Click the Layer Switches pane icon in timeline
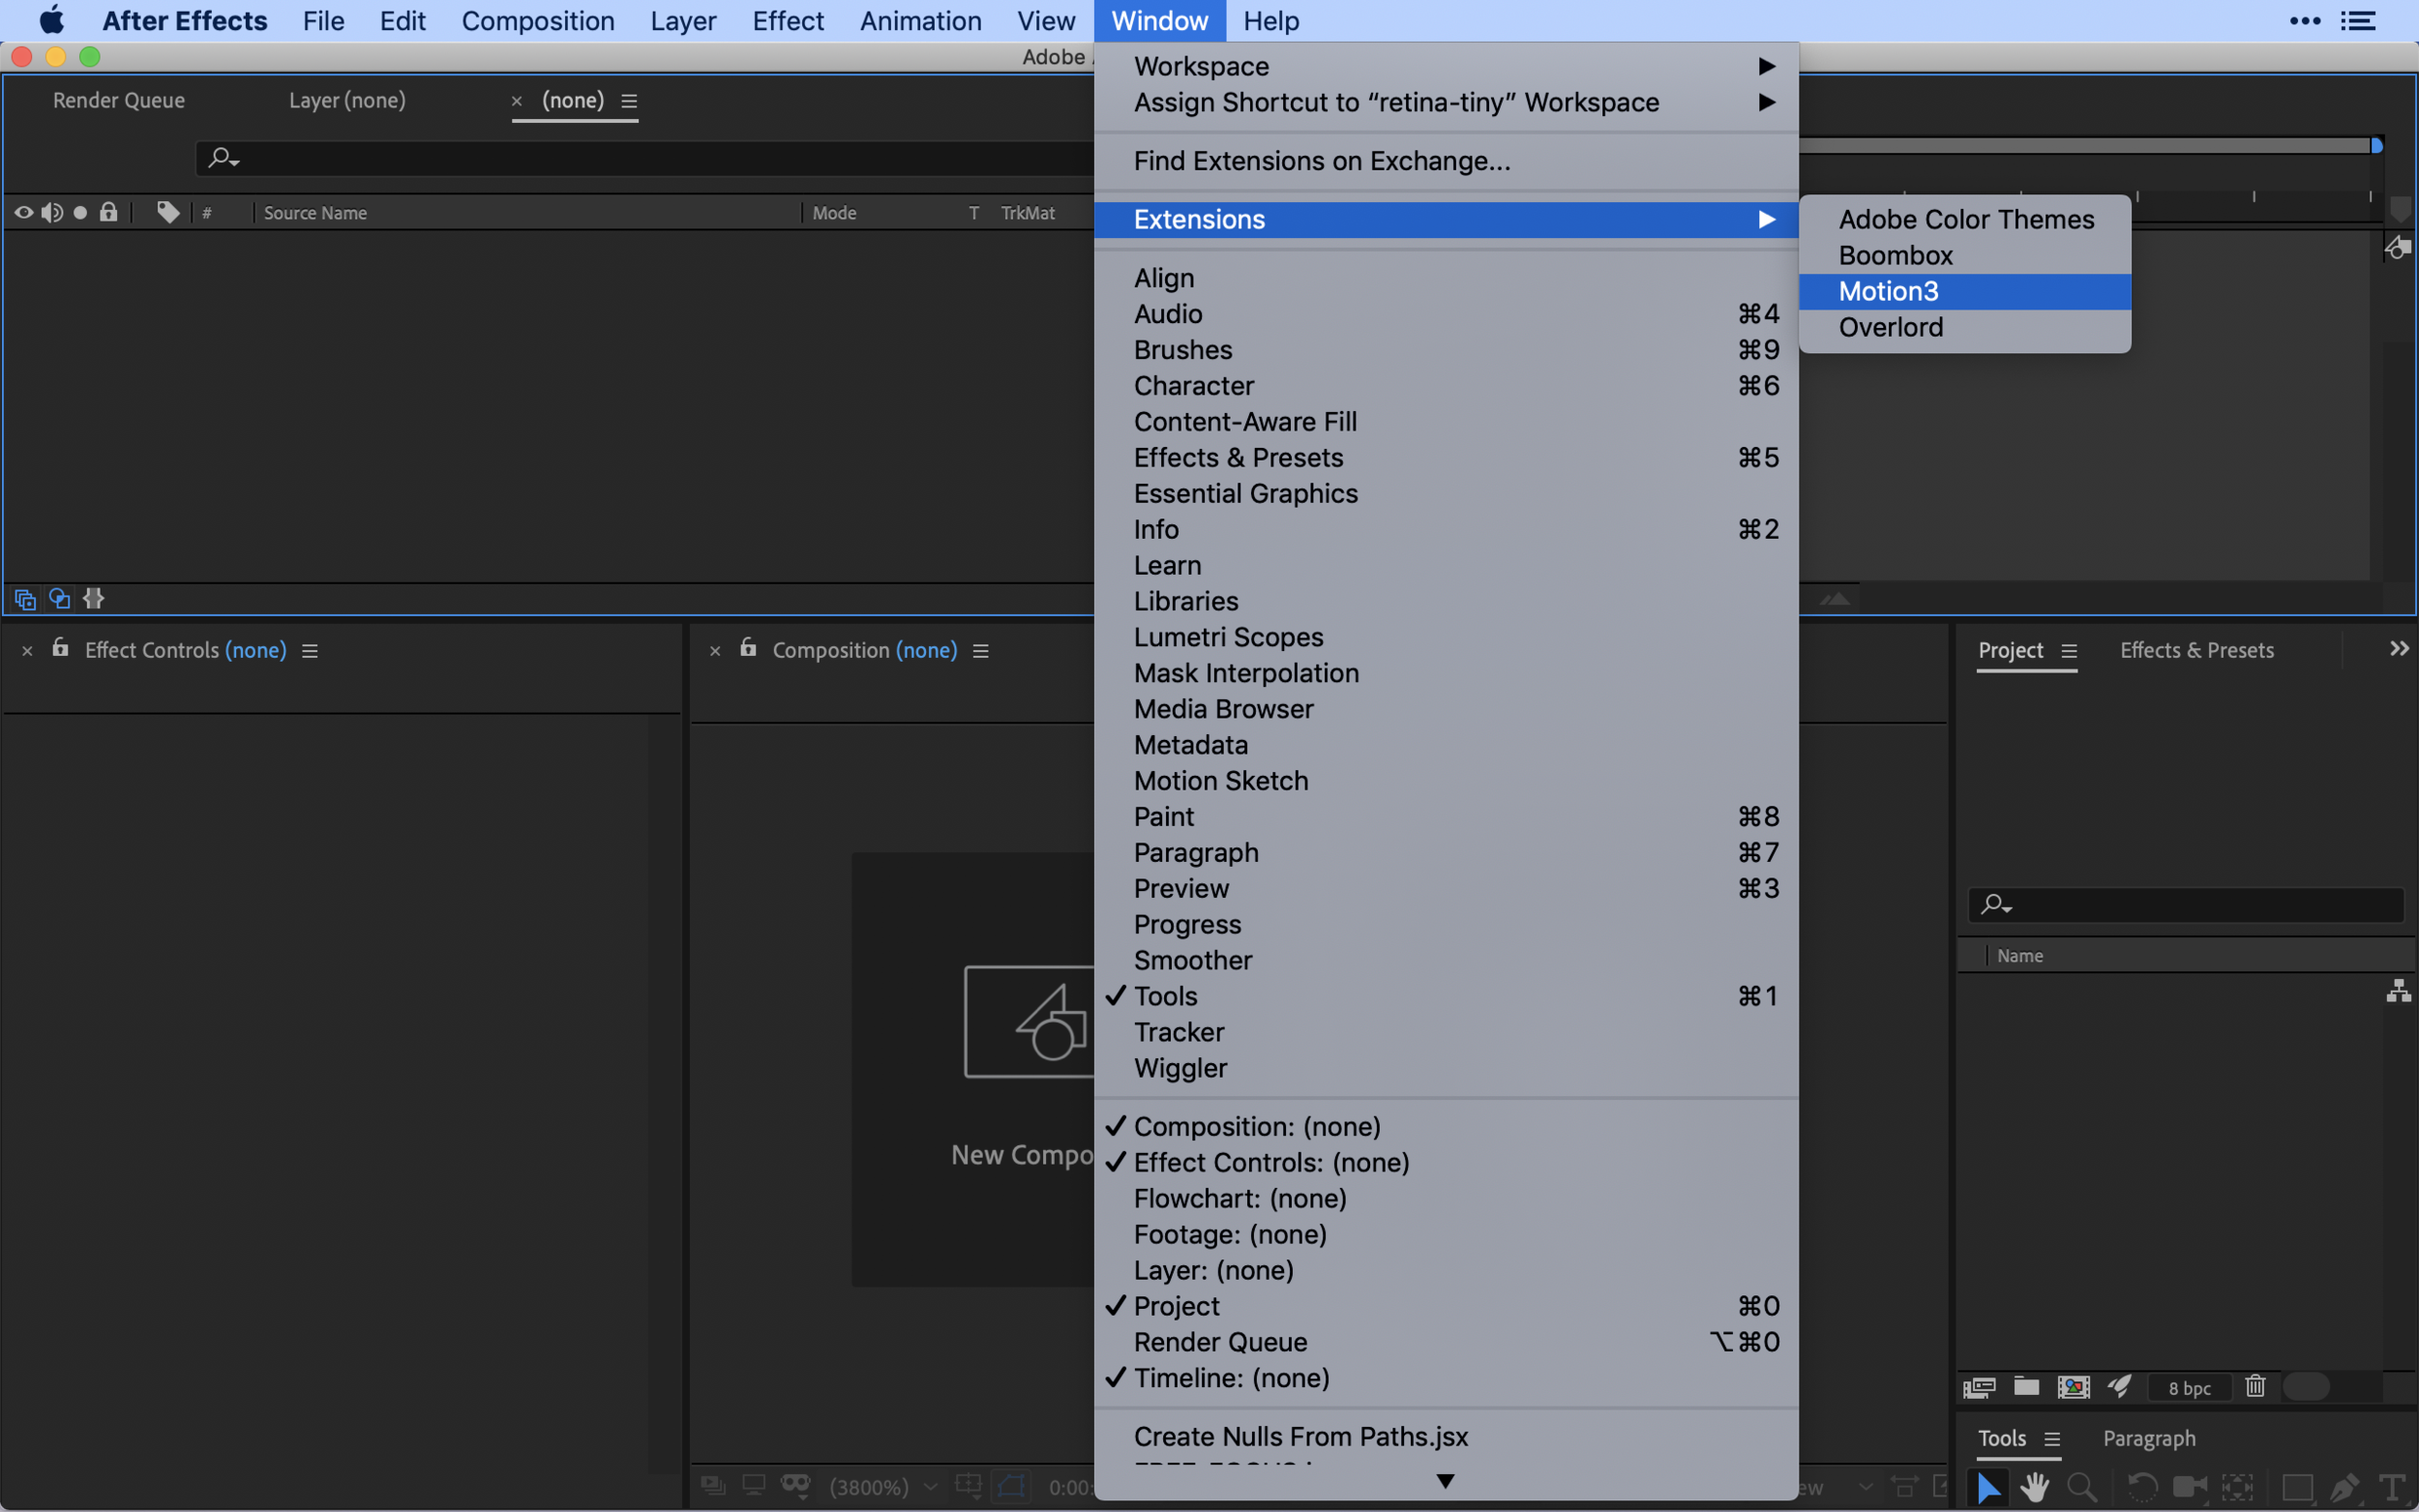2419x1512 pixels. coord(25,599)
